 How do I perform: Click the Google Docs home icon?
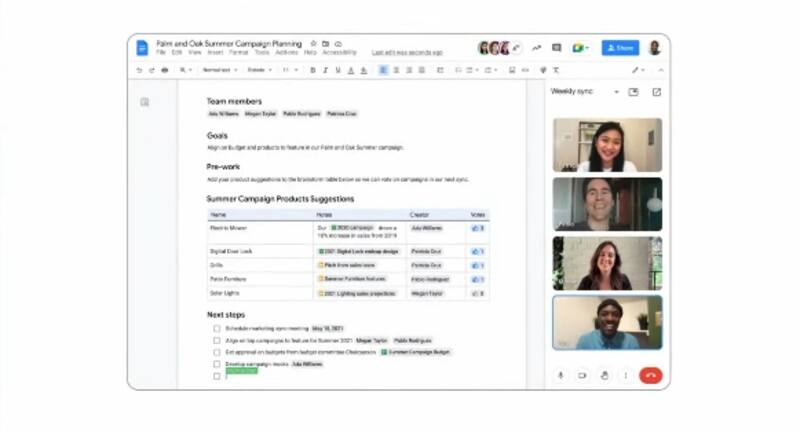tap(142, 48)
